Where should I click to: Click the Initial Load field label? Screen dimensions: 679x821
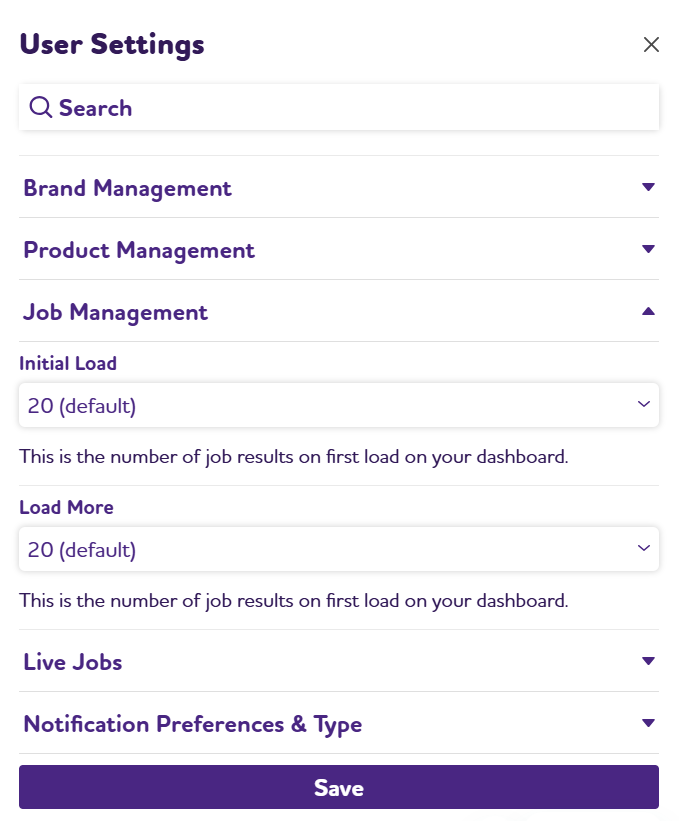pos(68,363)
